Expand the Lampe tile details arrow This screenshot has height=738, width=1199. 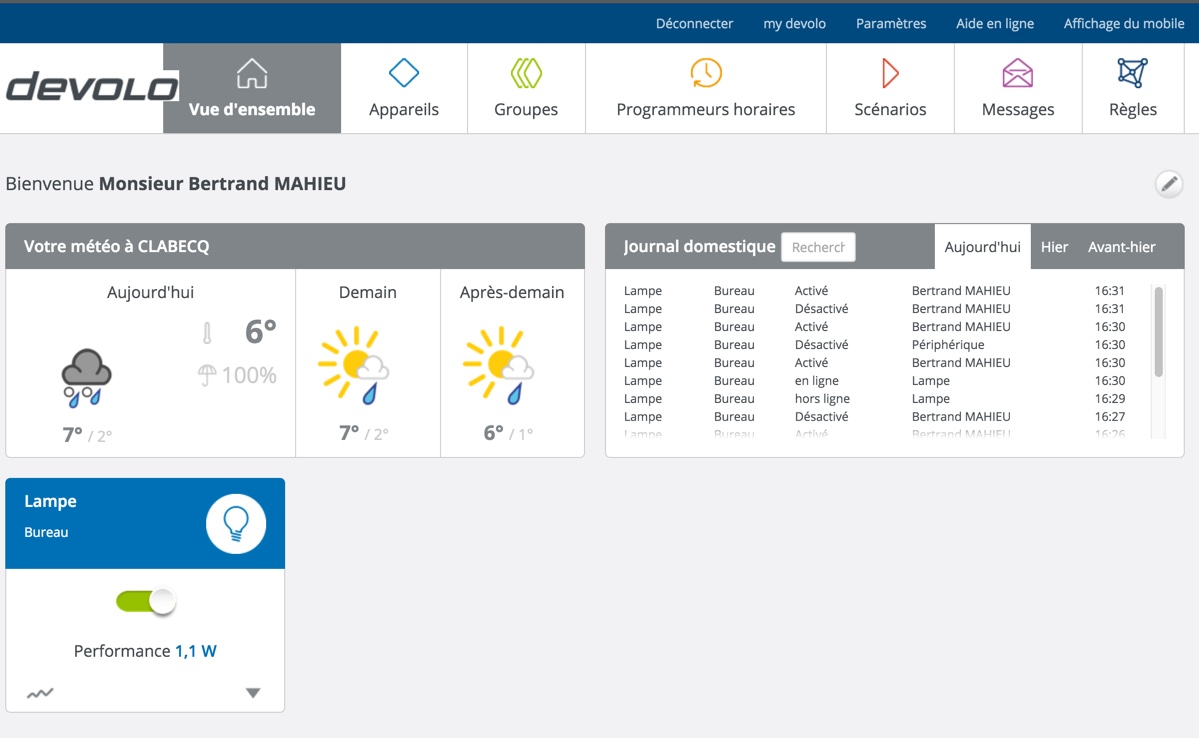253,693
